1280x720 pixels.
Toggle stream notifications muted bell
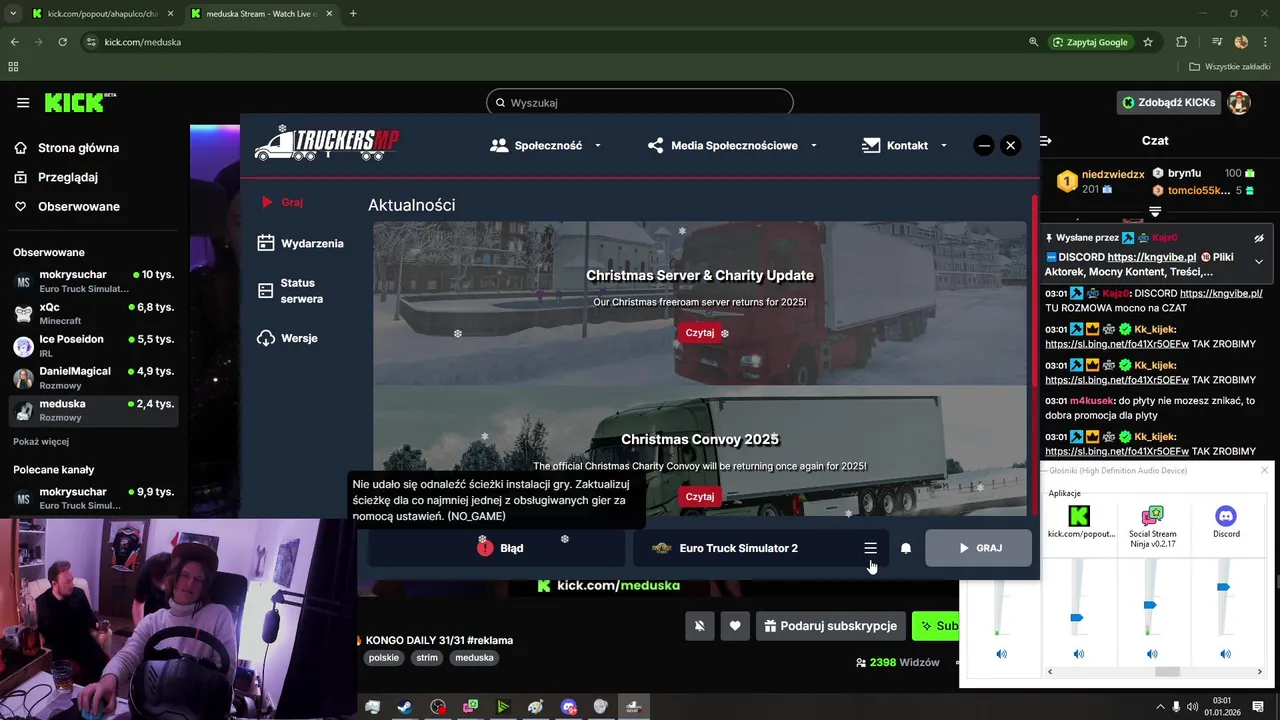pyautogui.click(x=700, y=626)
